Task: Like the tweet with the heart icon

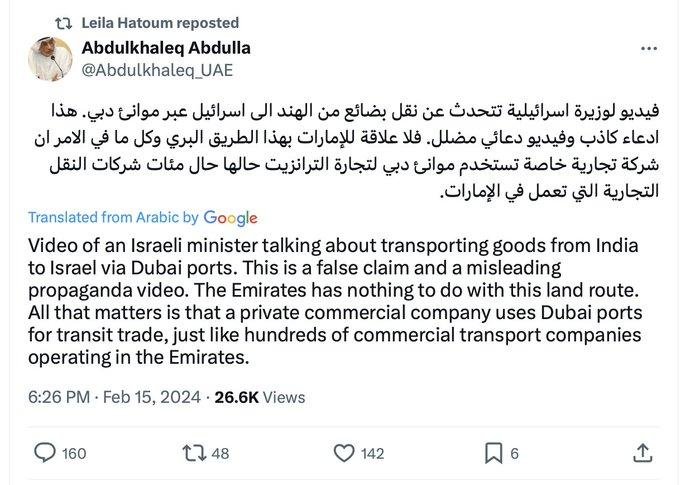Action: pyautogui.click(x=343, y=454)
